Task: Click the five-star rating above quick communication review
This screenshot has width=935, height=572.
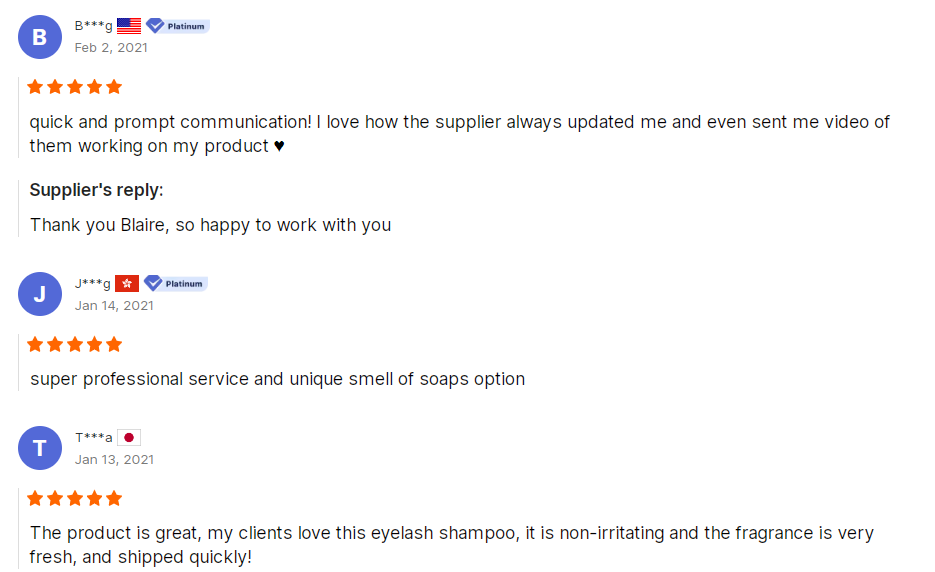Action: (75, 87)
